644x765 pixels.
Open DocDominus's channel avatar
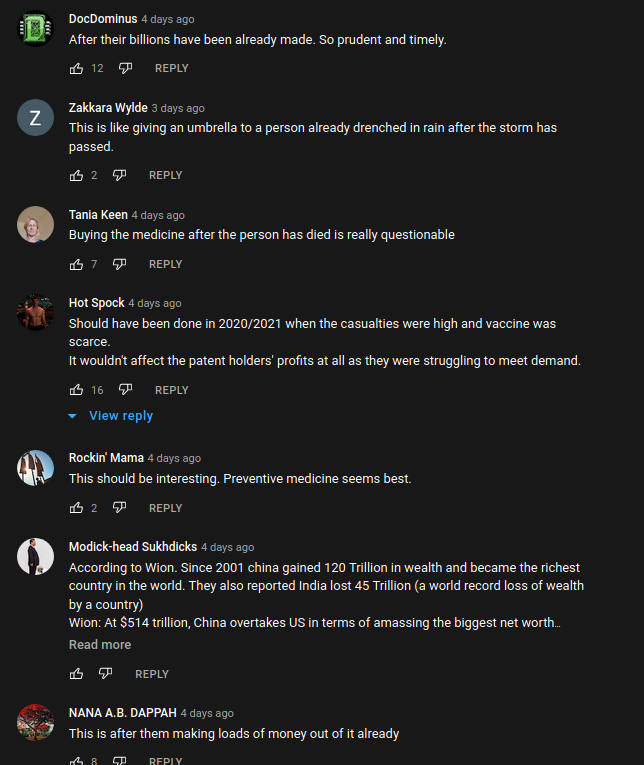tap(35, 28)
